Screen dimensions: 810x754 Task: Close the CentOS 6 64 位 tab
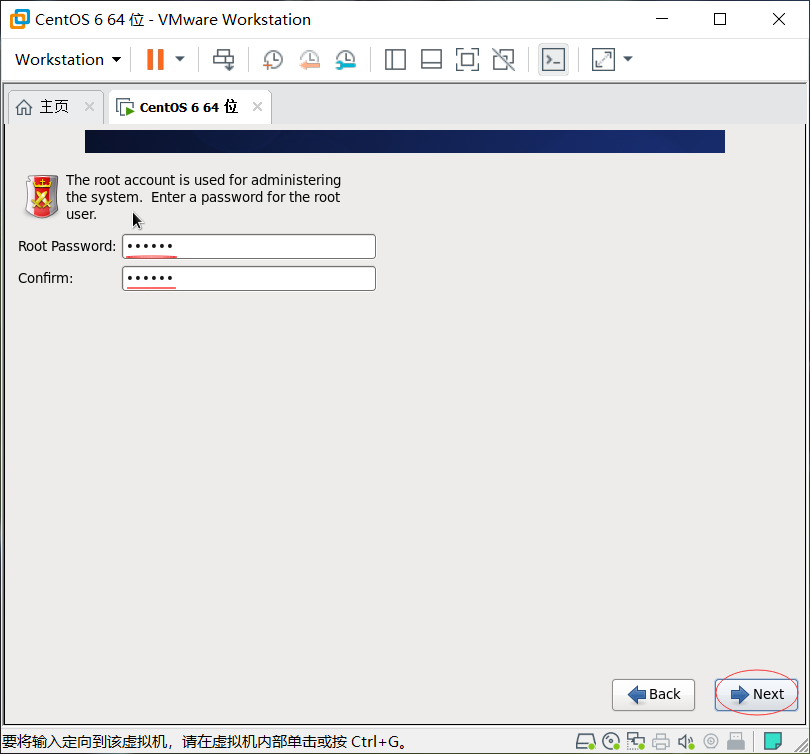[257, 106]
